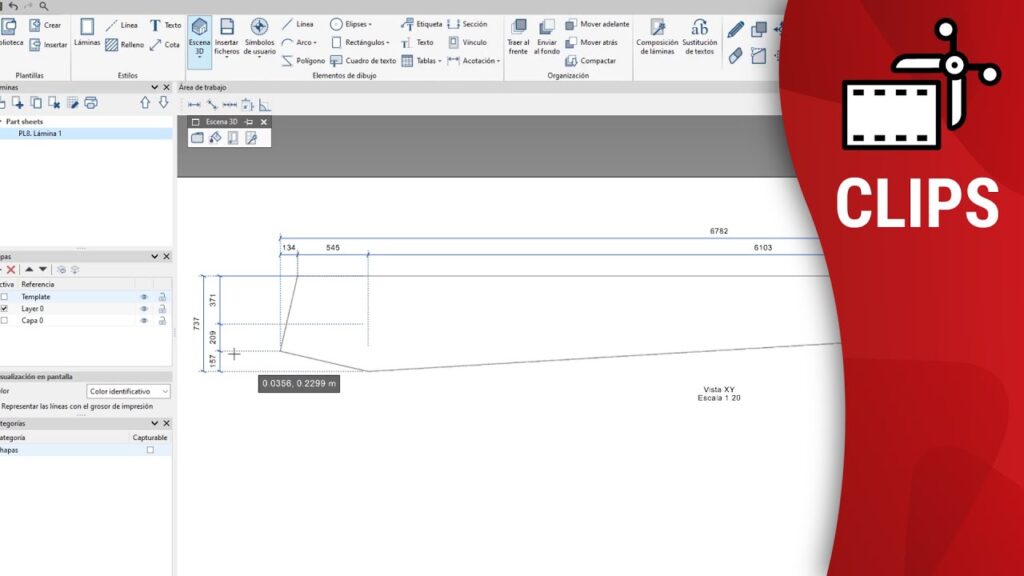
Task: Toggle the lock on Capa 0 layer
Action: click(x=161, y=321)
